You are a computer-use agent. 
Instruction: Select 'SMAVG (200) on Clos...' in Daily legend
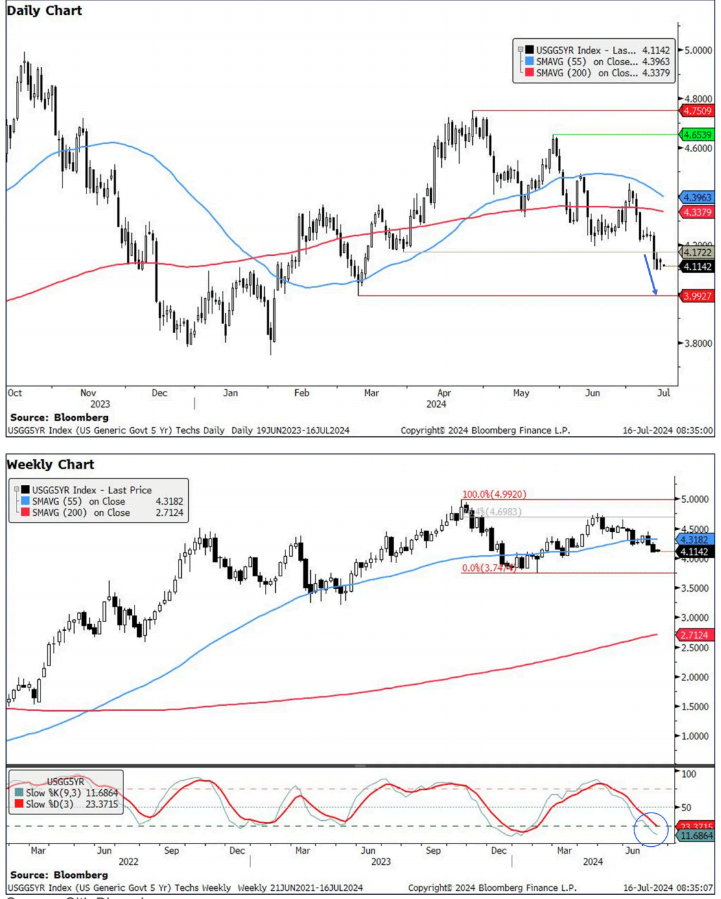point(586,73)
